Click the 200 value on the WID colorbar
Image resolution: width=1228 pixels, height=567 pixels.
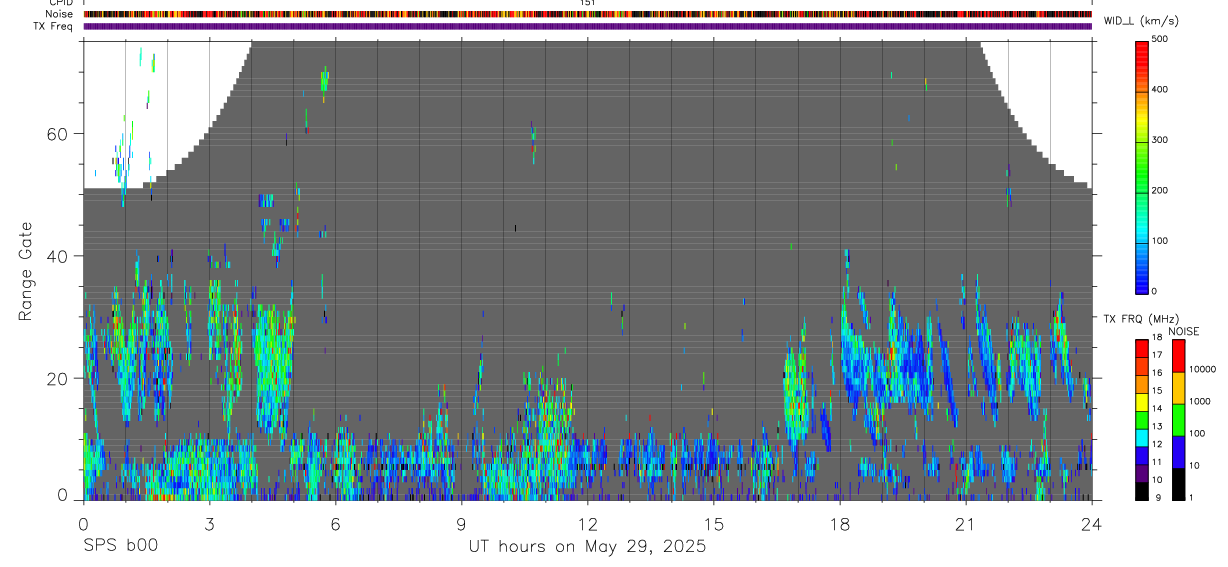(x=1160, y=190)
